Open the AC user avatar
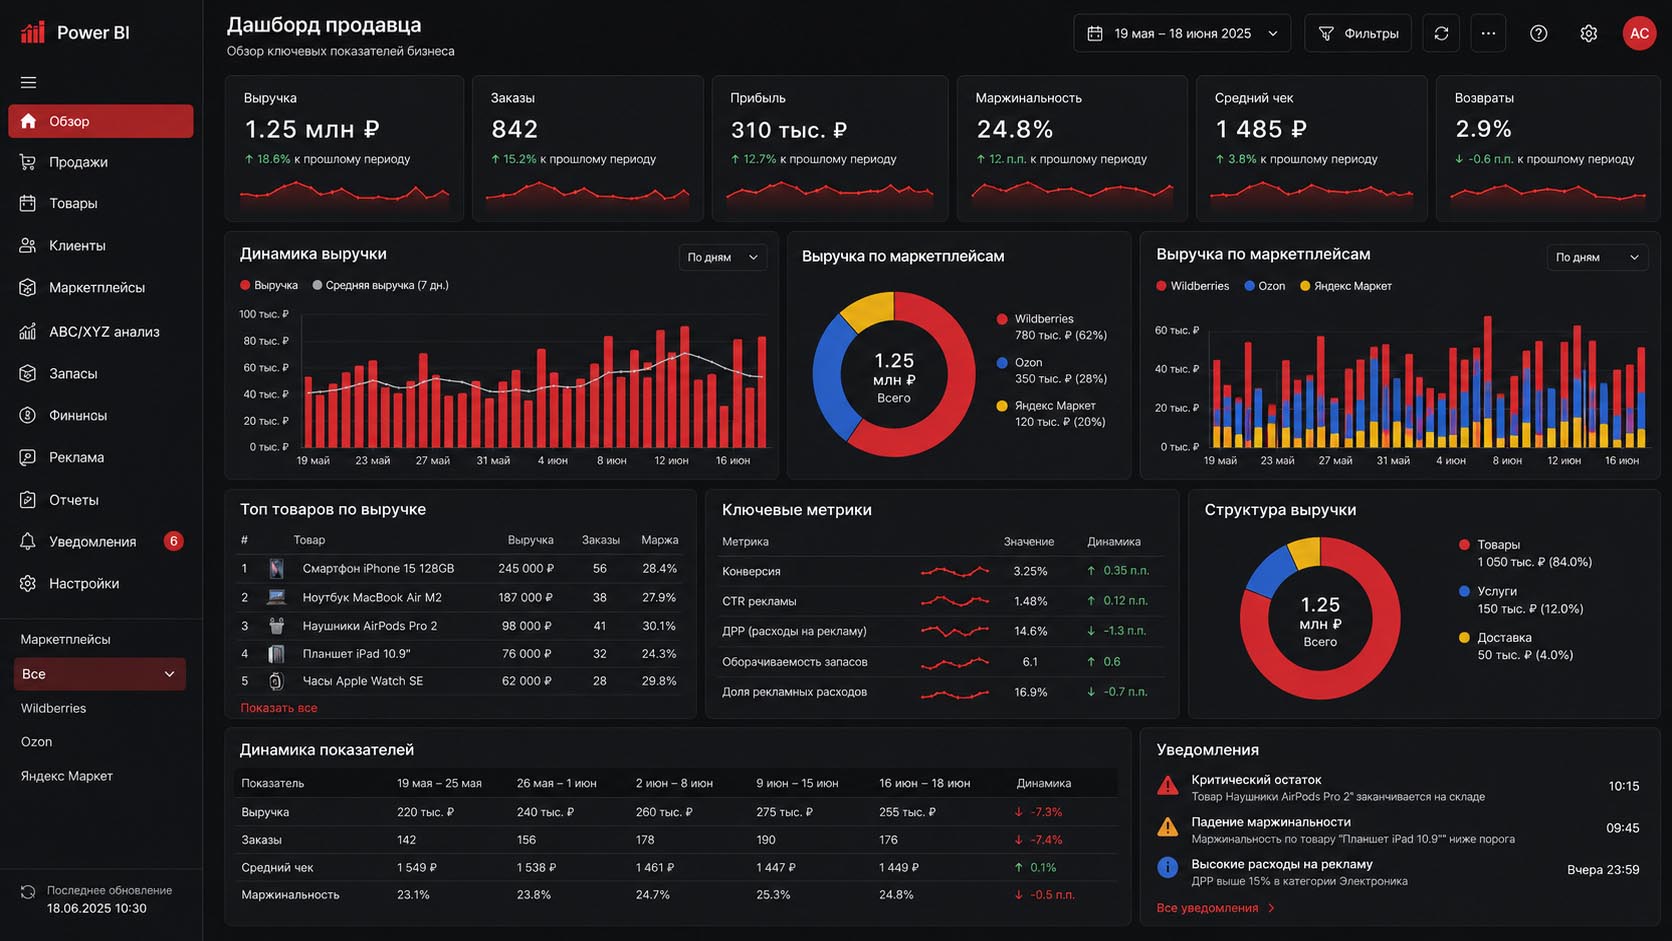 coord(1639,33)
